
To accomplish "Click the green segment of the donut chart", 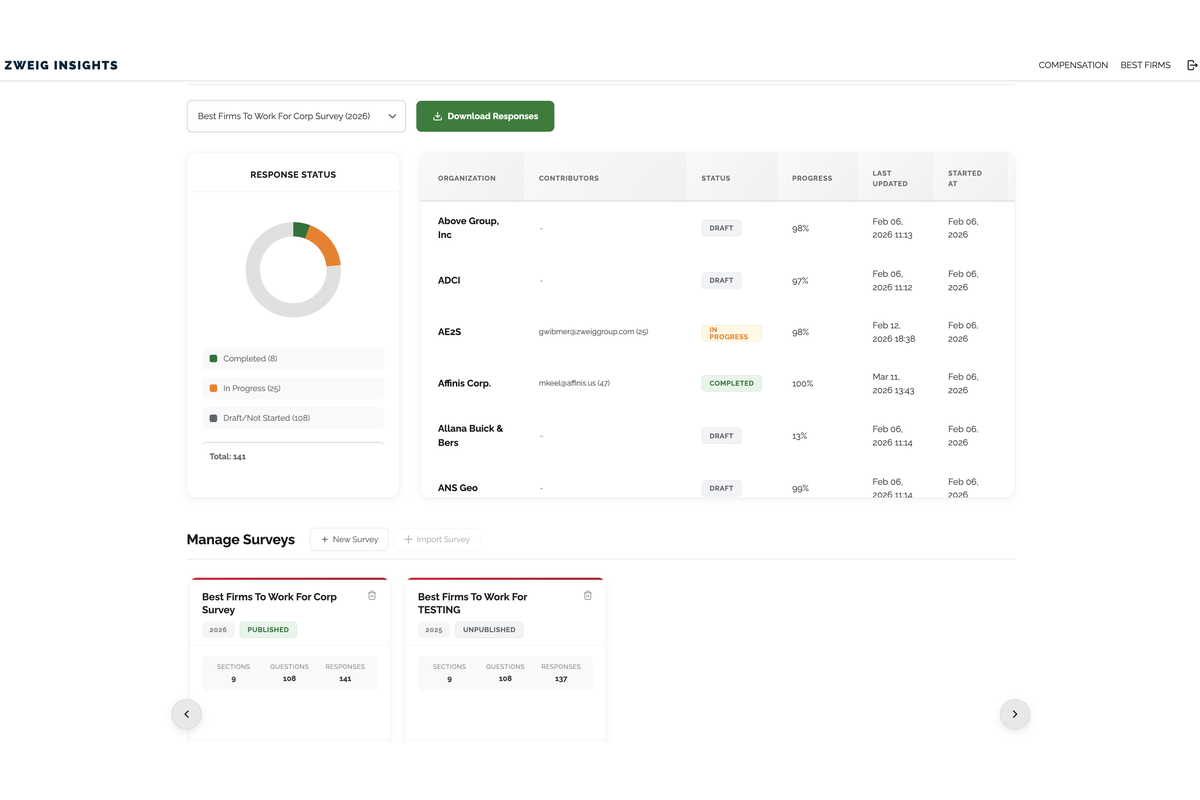I will (x=300, y=230).
